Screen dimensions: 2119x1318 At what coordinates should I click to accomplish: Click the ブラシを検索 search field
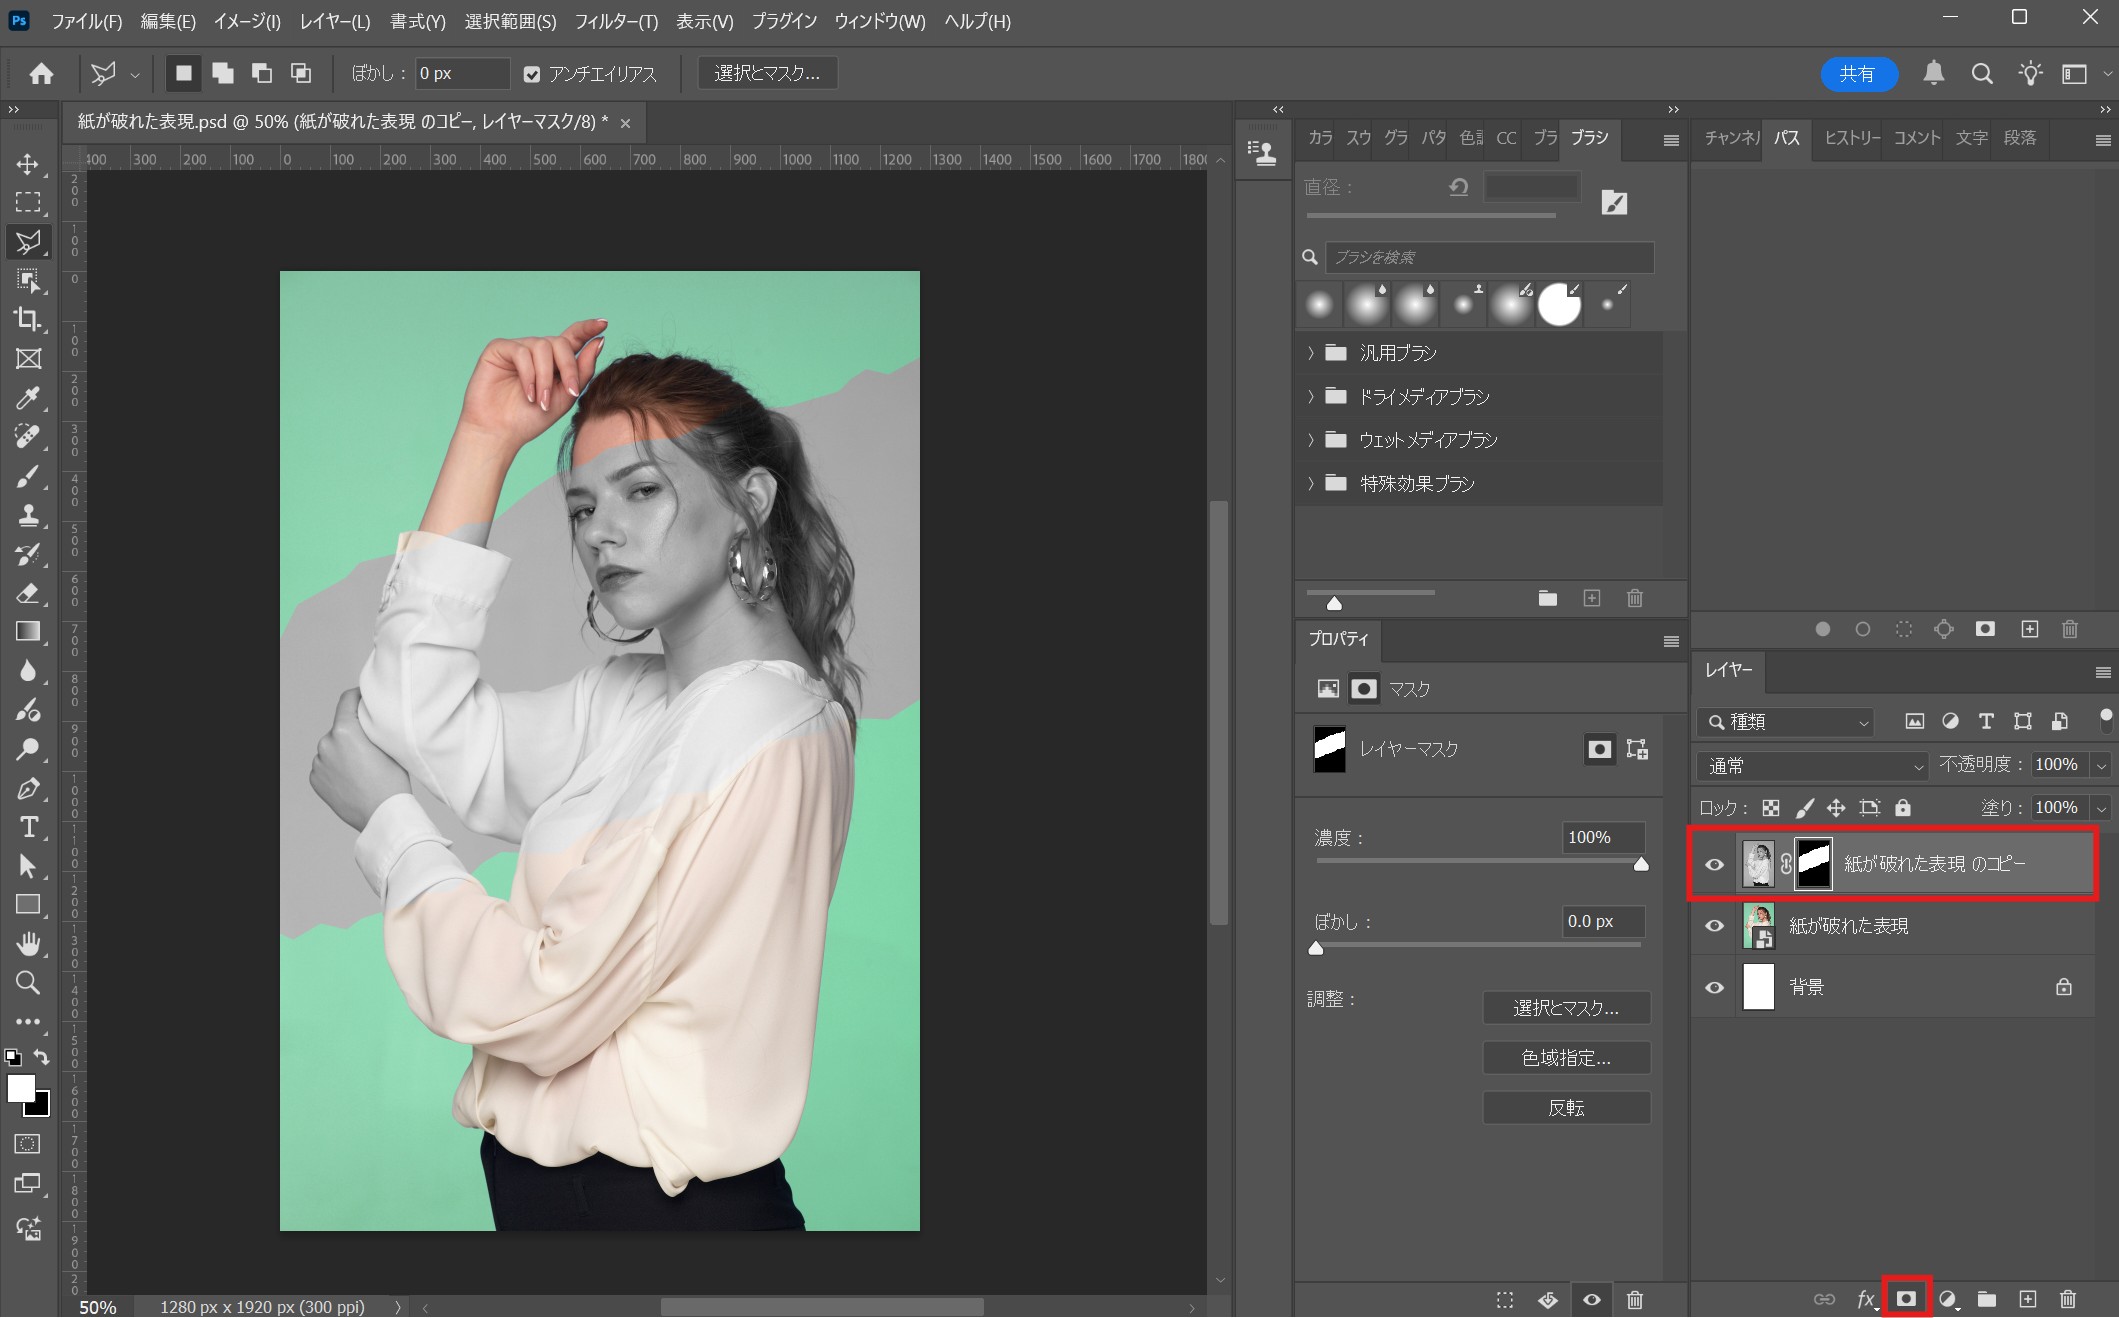[x=1488, y=258]
